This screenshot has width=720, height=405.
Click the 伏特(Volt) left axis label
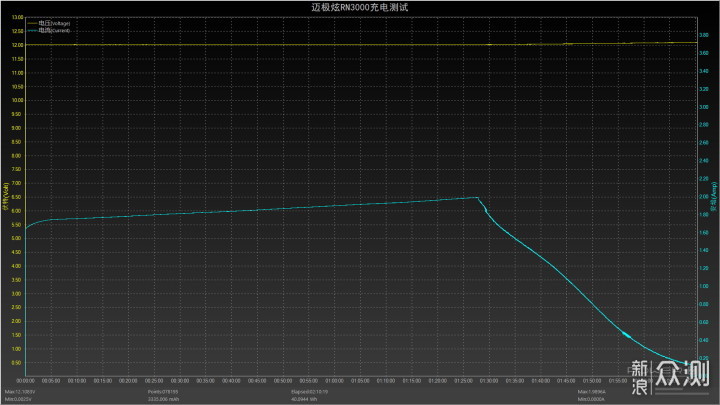point(6,196)
